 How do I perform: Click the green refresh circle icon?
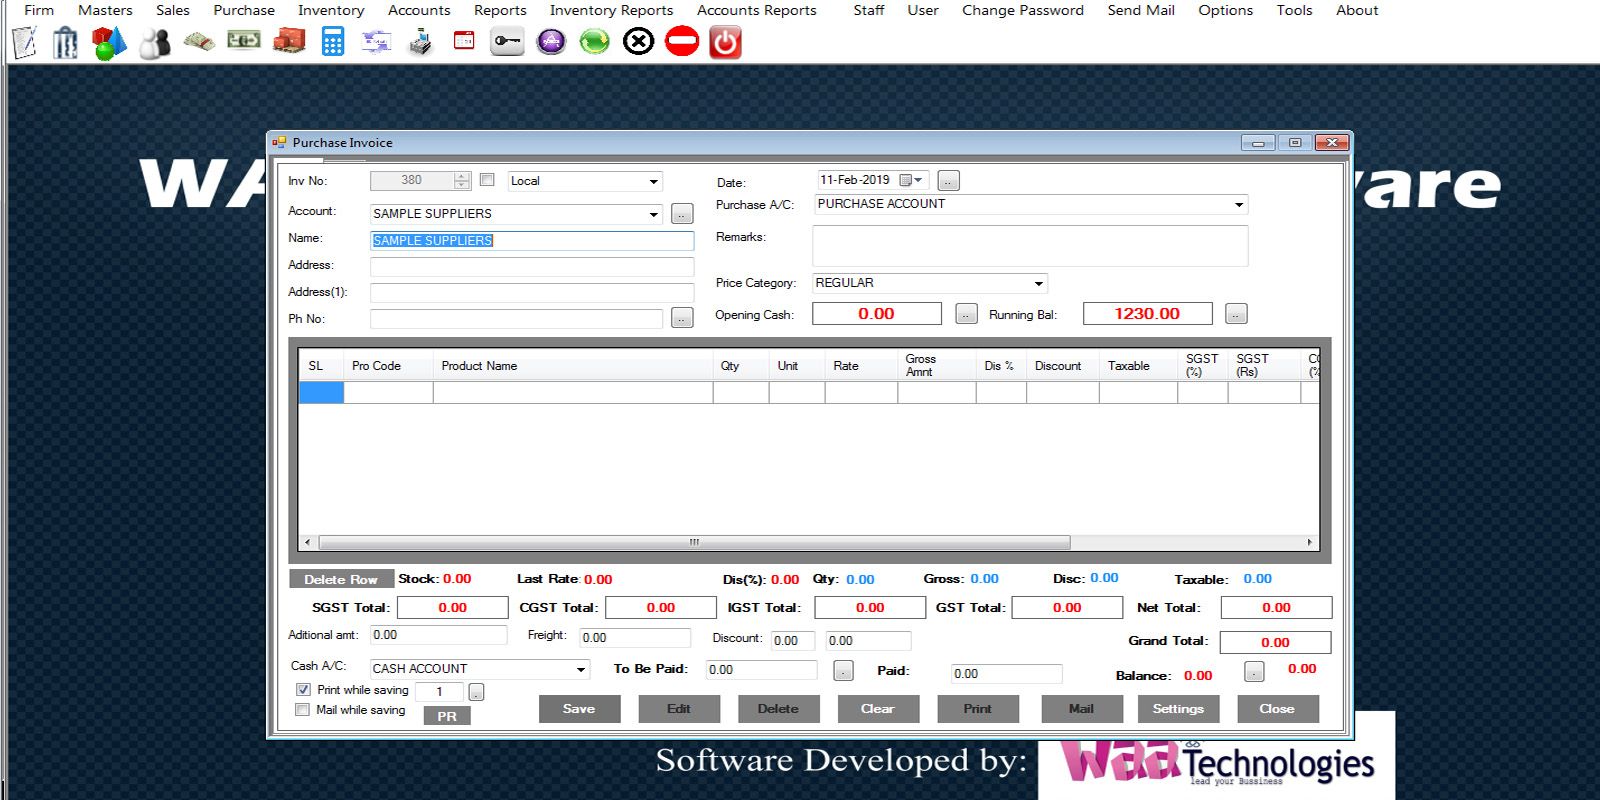[594, 42]
